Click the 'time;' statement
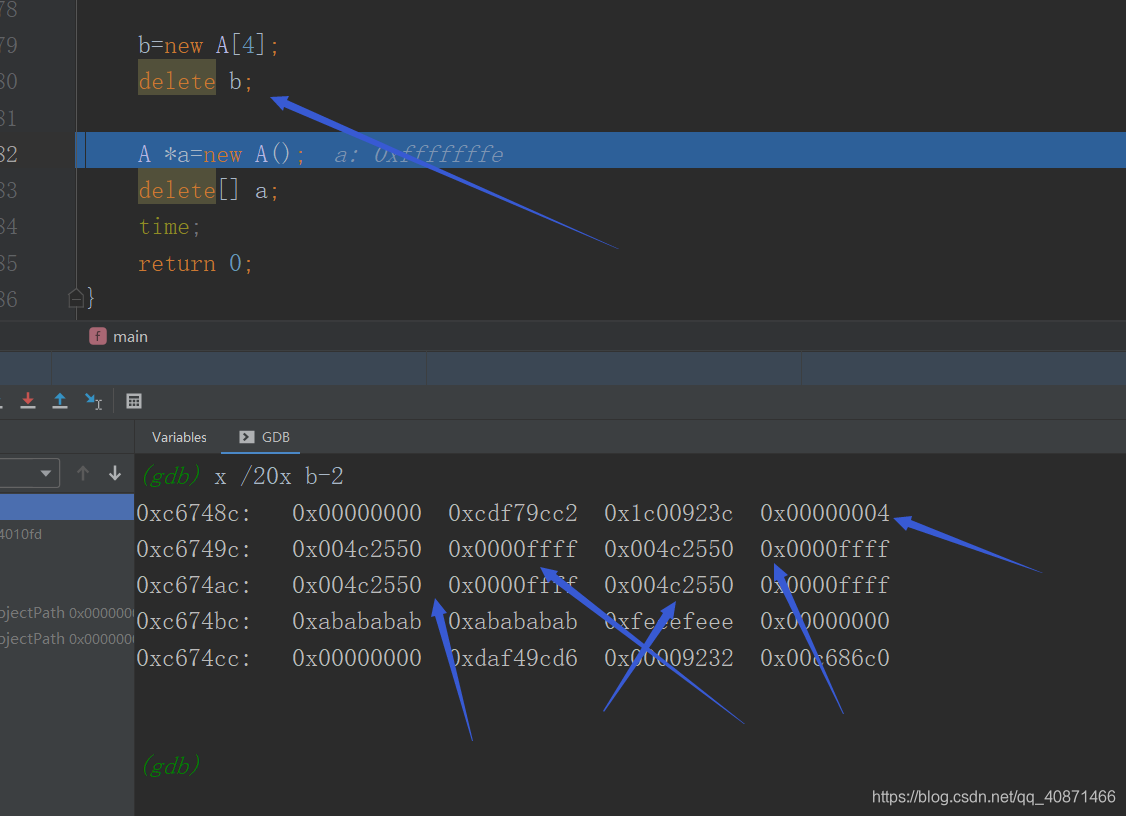The height and width of the screenshot is (816, 1126). (x=169, y=227)
